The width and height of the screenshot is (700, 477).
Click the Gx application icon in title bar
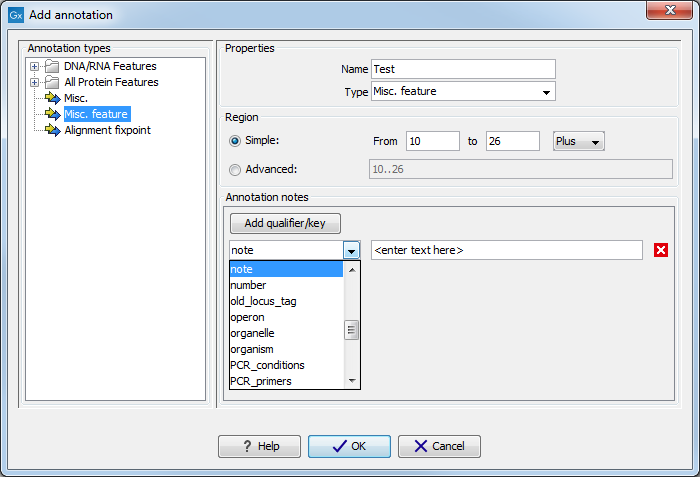[15, 15]
